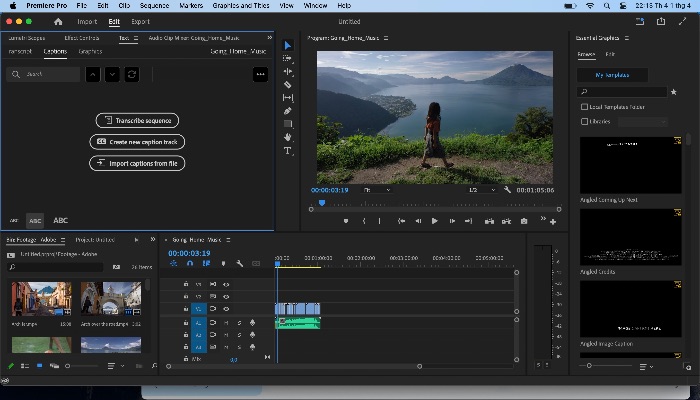700x400 pixels.
Task: Click the refresh icon in Captions panel
Action: tap(132, 74)
